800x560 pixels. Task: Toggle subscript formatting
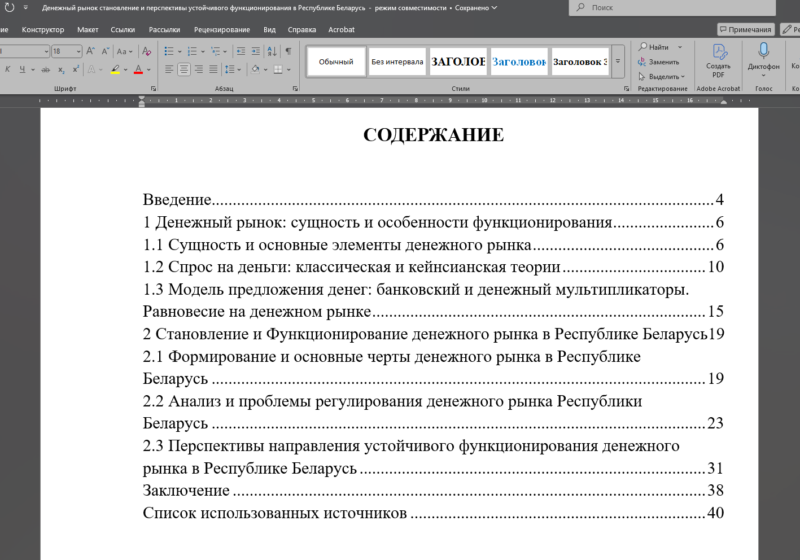[61, 69]
